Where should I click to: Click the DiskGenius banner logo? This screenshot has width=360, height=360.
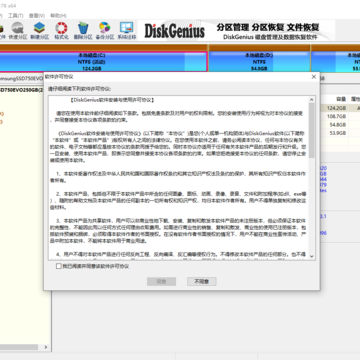[174, 31]
